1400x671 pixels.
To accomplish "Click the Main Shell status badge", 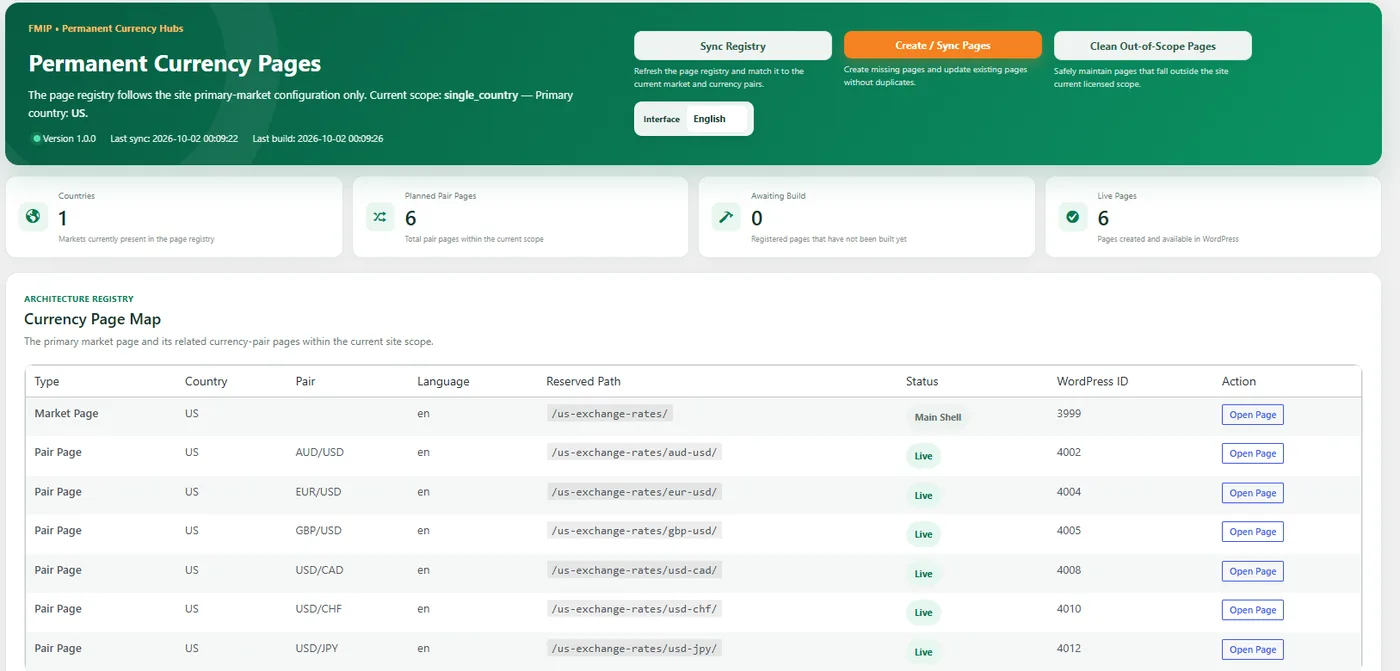I will pyautogui.click(x=938, y=417).
